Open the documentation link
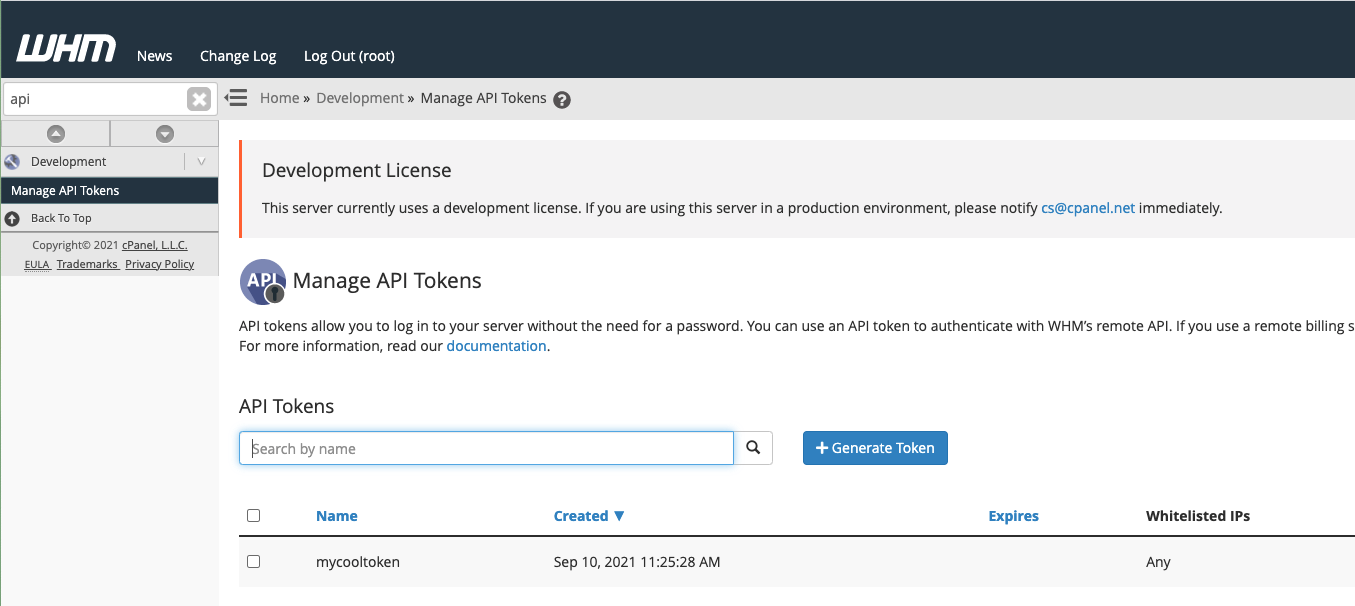 (496, 346)
